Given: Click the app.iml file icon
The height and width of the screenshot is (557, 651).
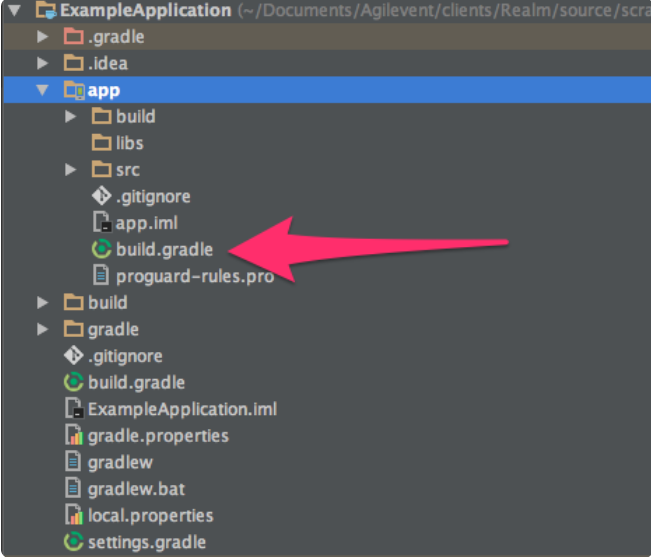Looking at the screenshot, I should tap(102, 222).
